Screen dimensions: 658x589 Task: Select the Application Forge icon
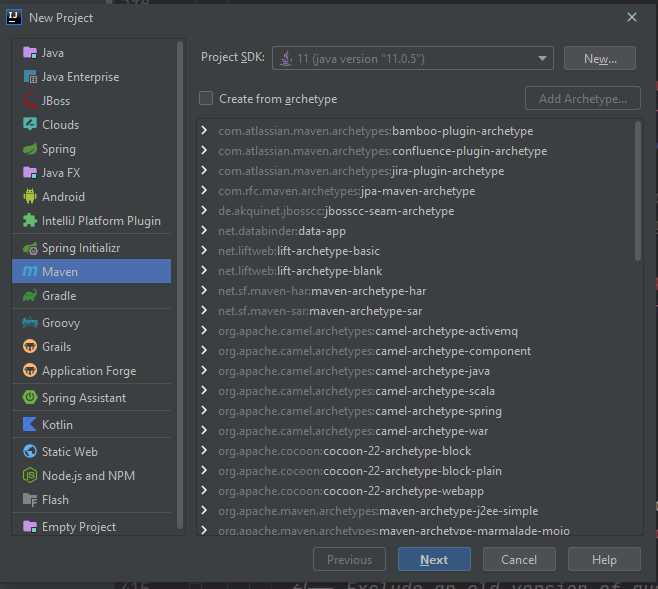(x=30, y=371)
